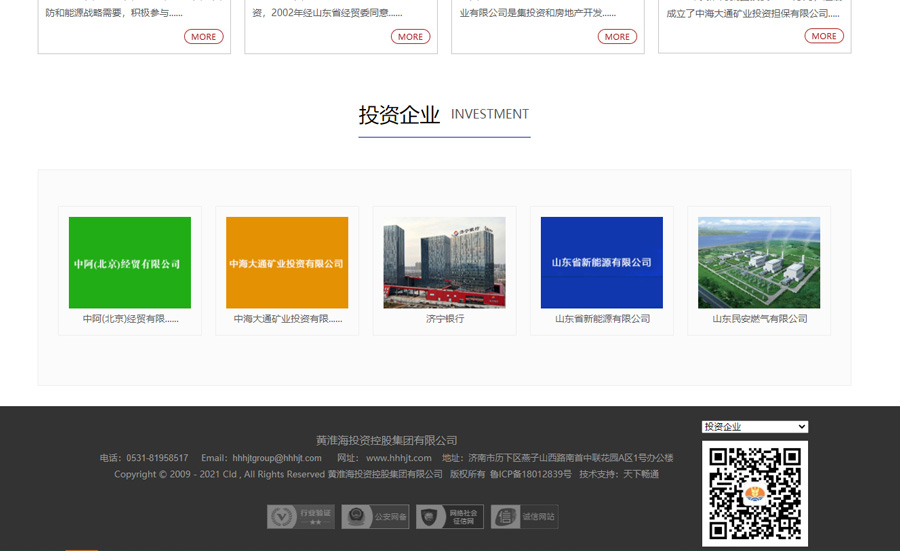Open the www.hhhjt.com website link
900x551 pixels.
point(398,458)
